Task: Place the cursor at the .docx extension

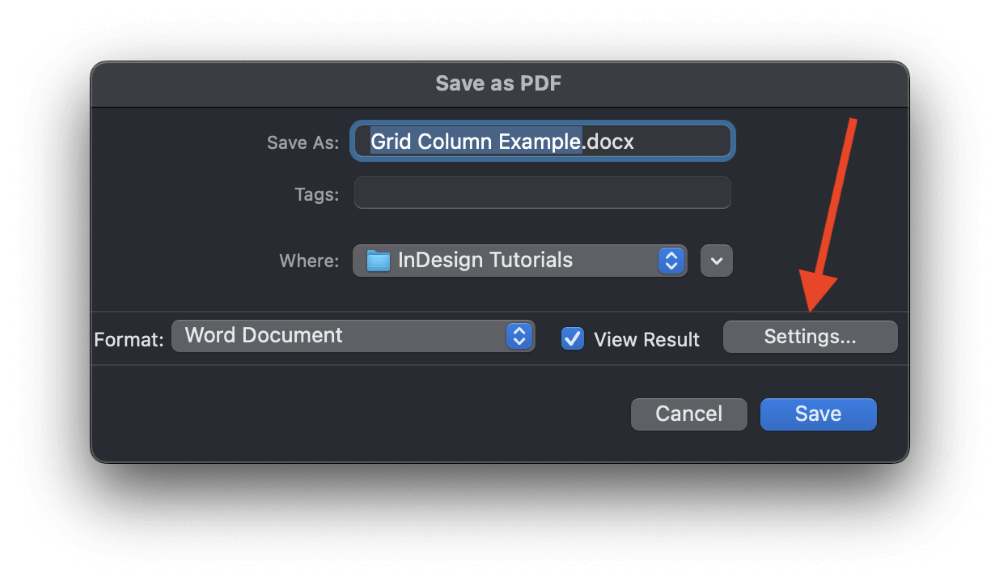Action: 608,142
